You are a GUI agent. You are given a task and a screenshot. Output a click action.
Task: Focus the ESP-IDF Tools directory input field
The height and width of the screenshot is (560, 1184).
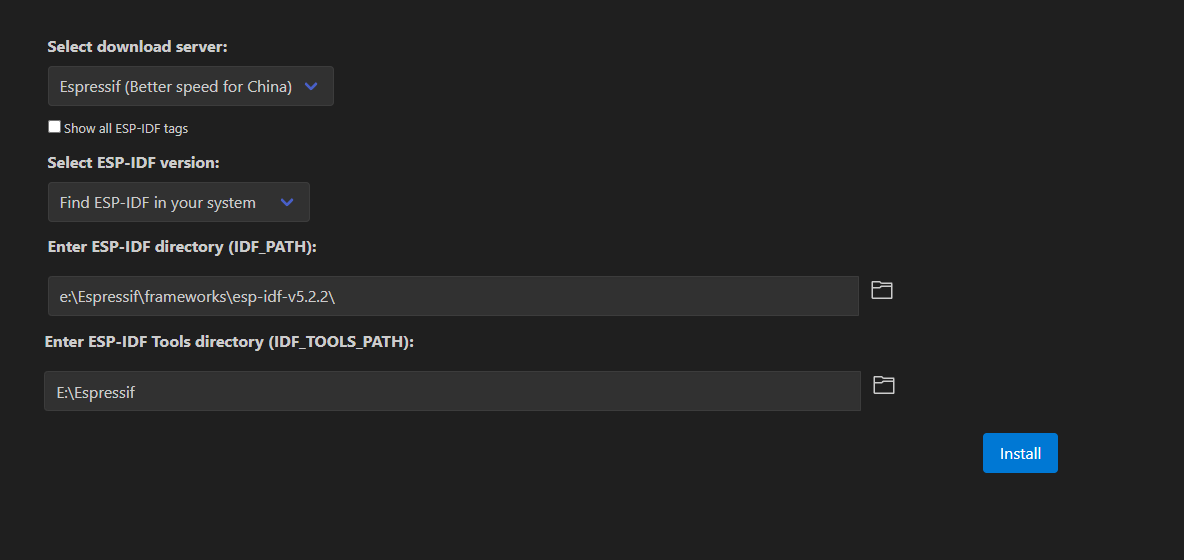tap(452, 391)
